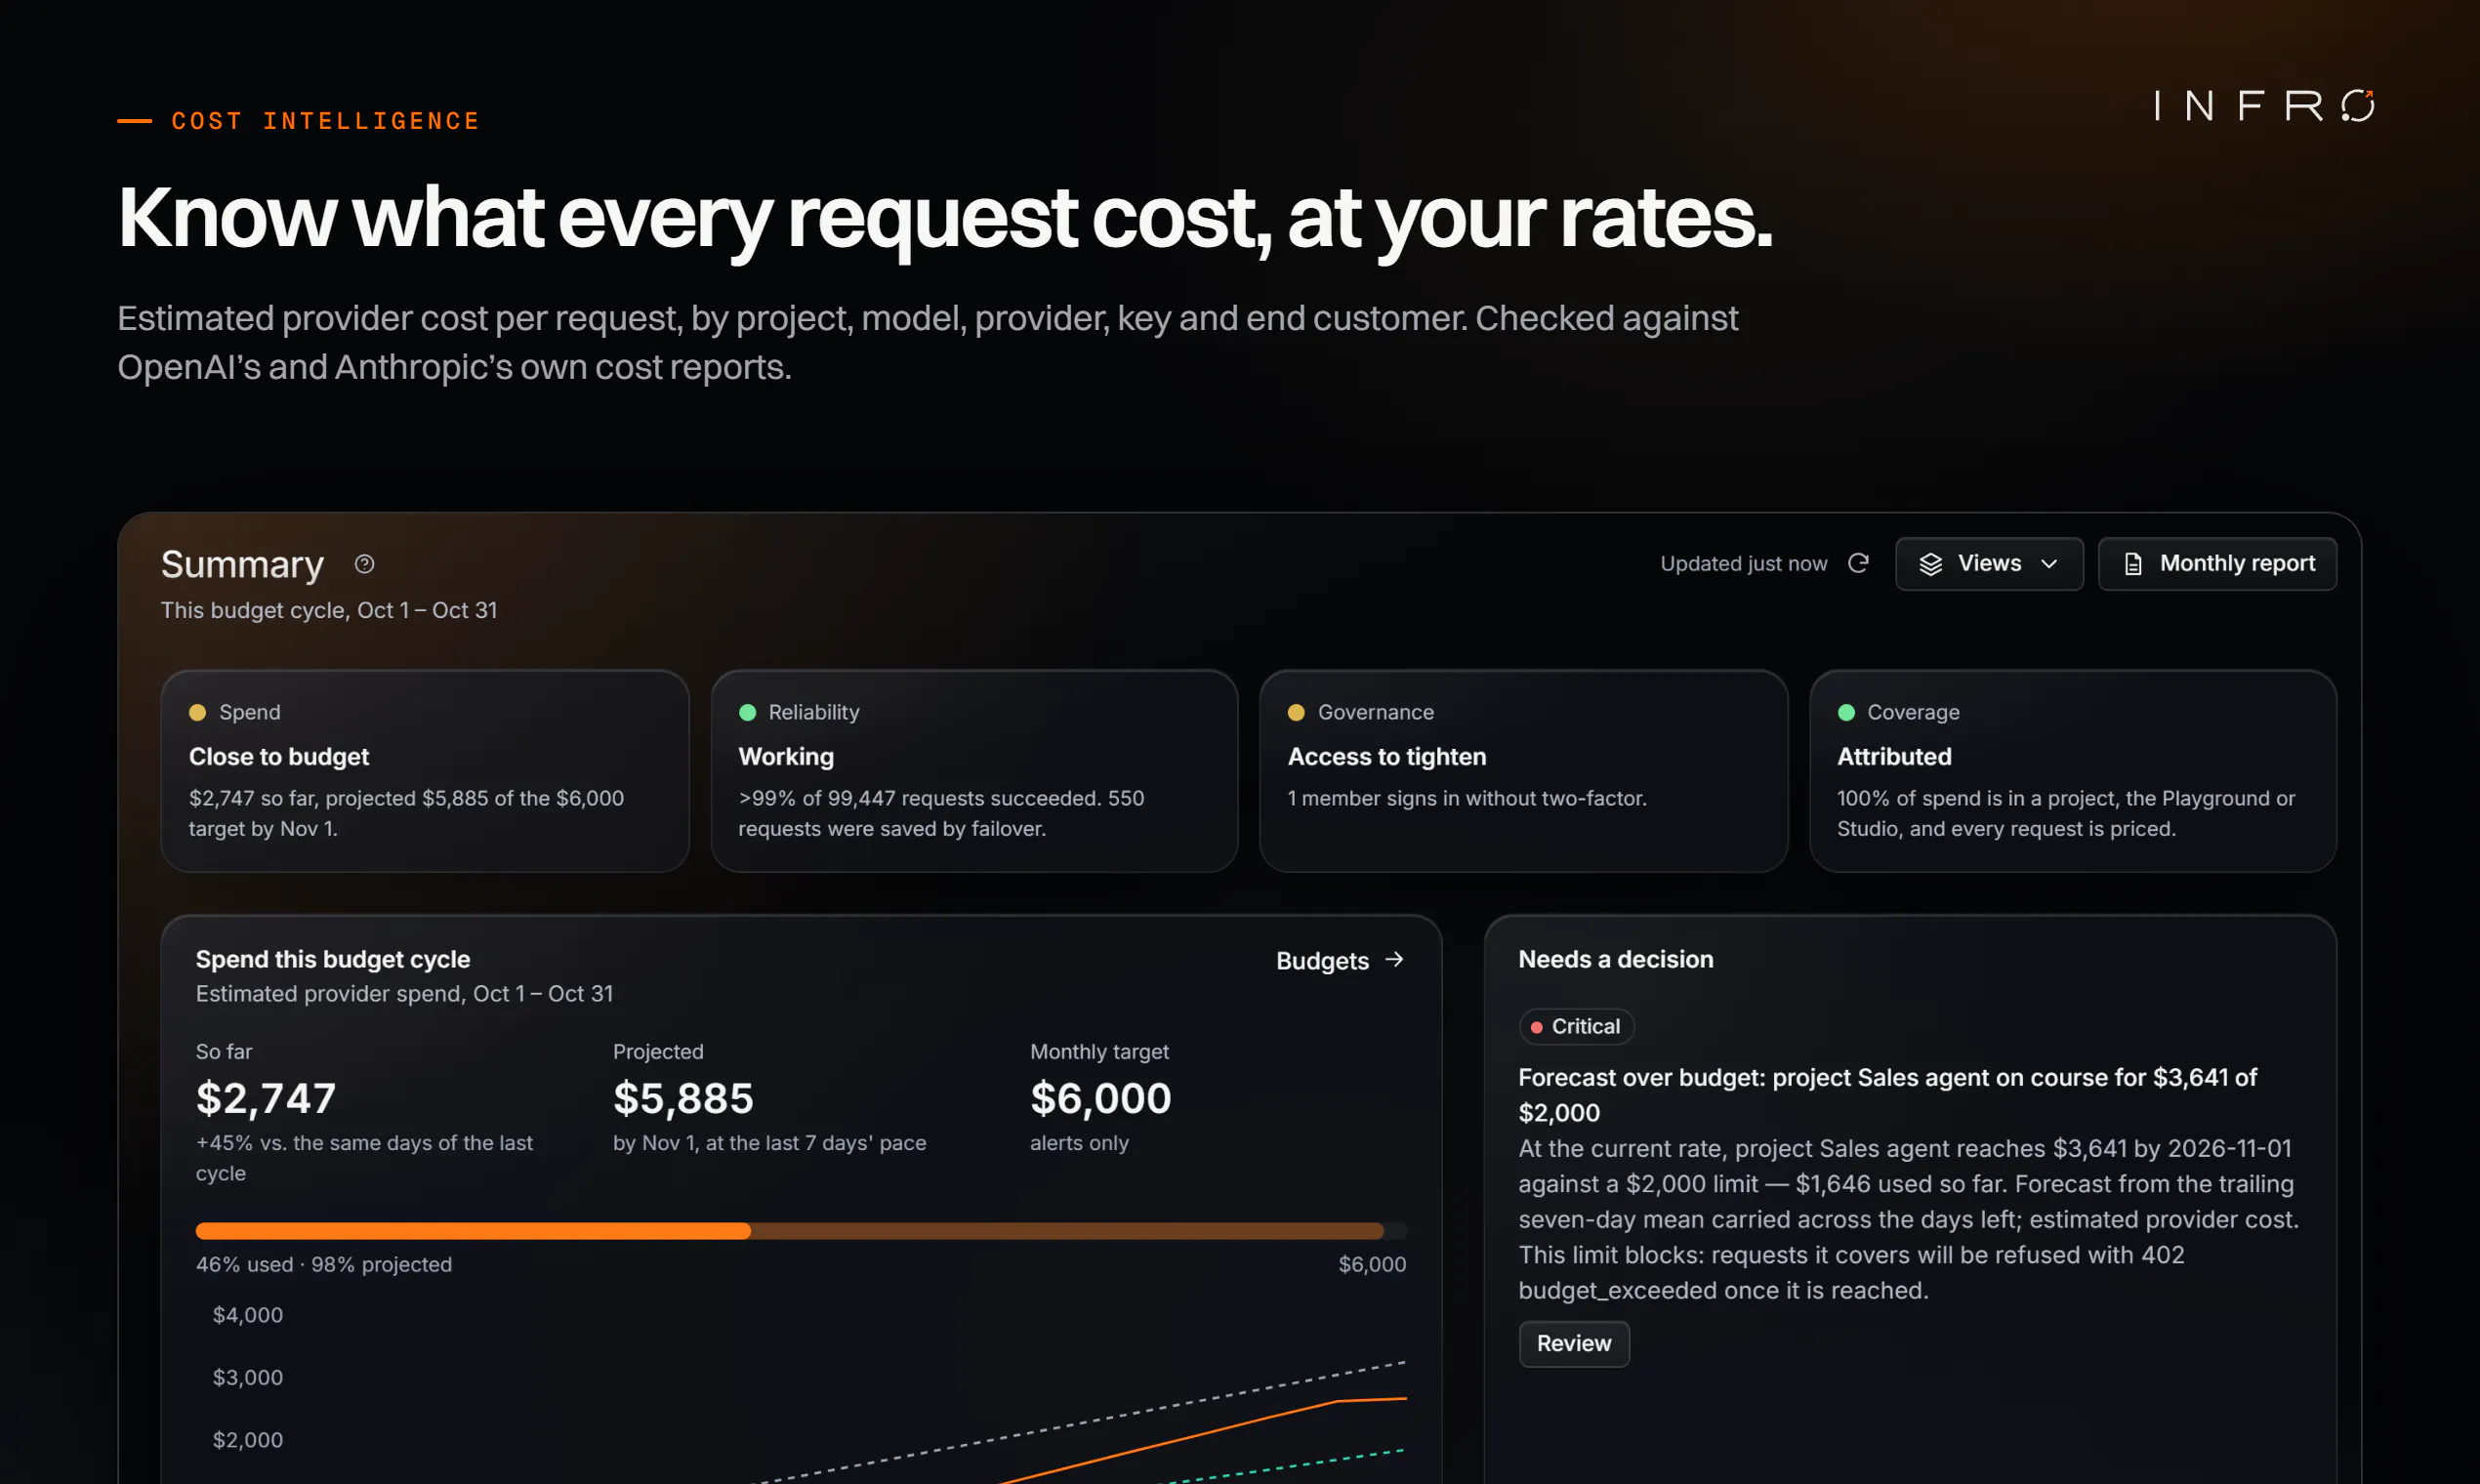Click the $6,000 label right of progress bar
The image size is (2480, 1484).
pos(1372,1264)
